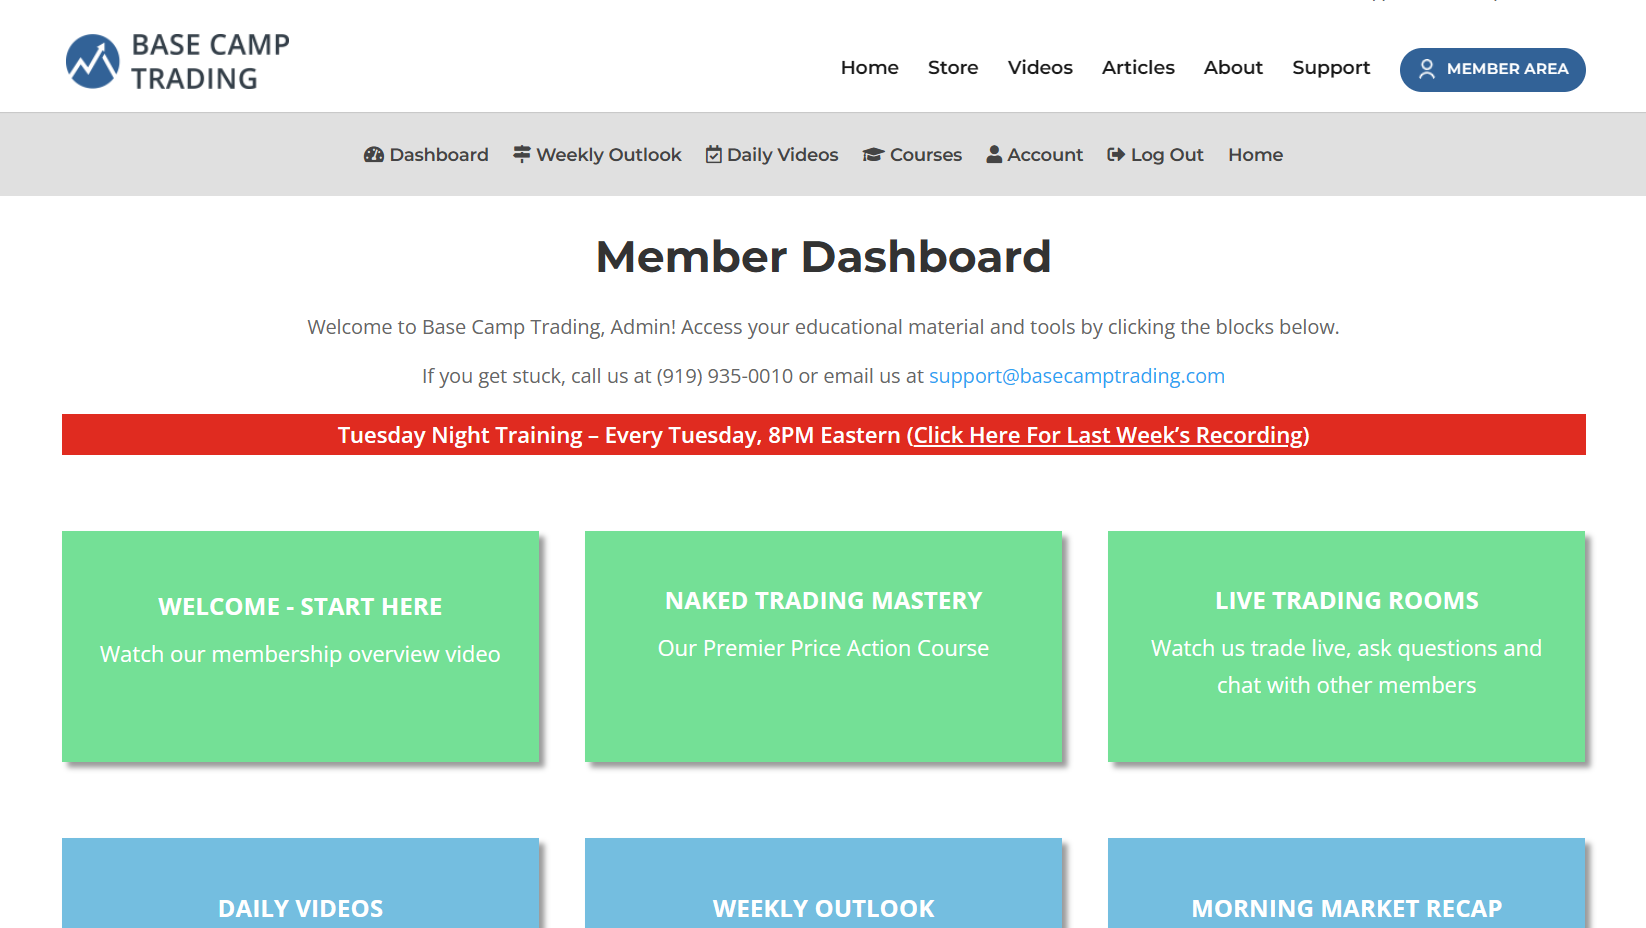The width and height of the screenshot is (1646, 928).
Task: Click the Naked Trading Mastery card
Action: click(x=823, y=646)
